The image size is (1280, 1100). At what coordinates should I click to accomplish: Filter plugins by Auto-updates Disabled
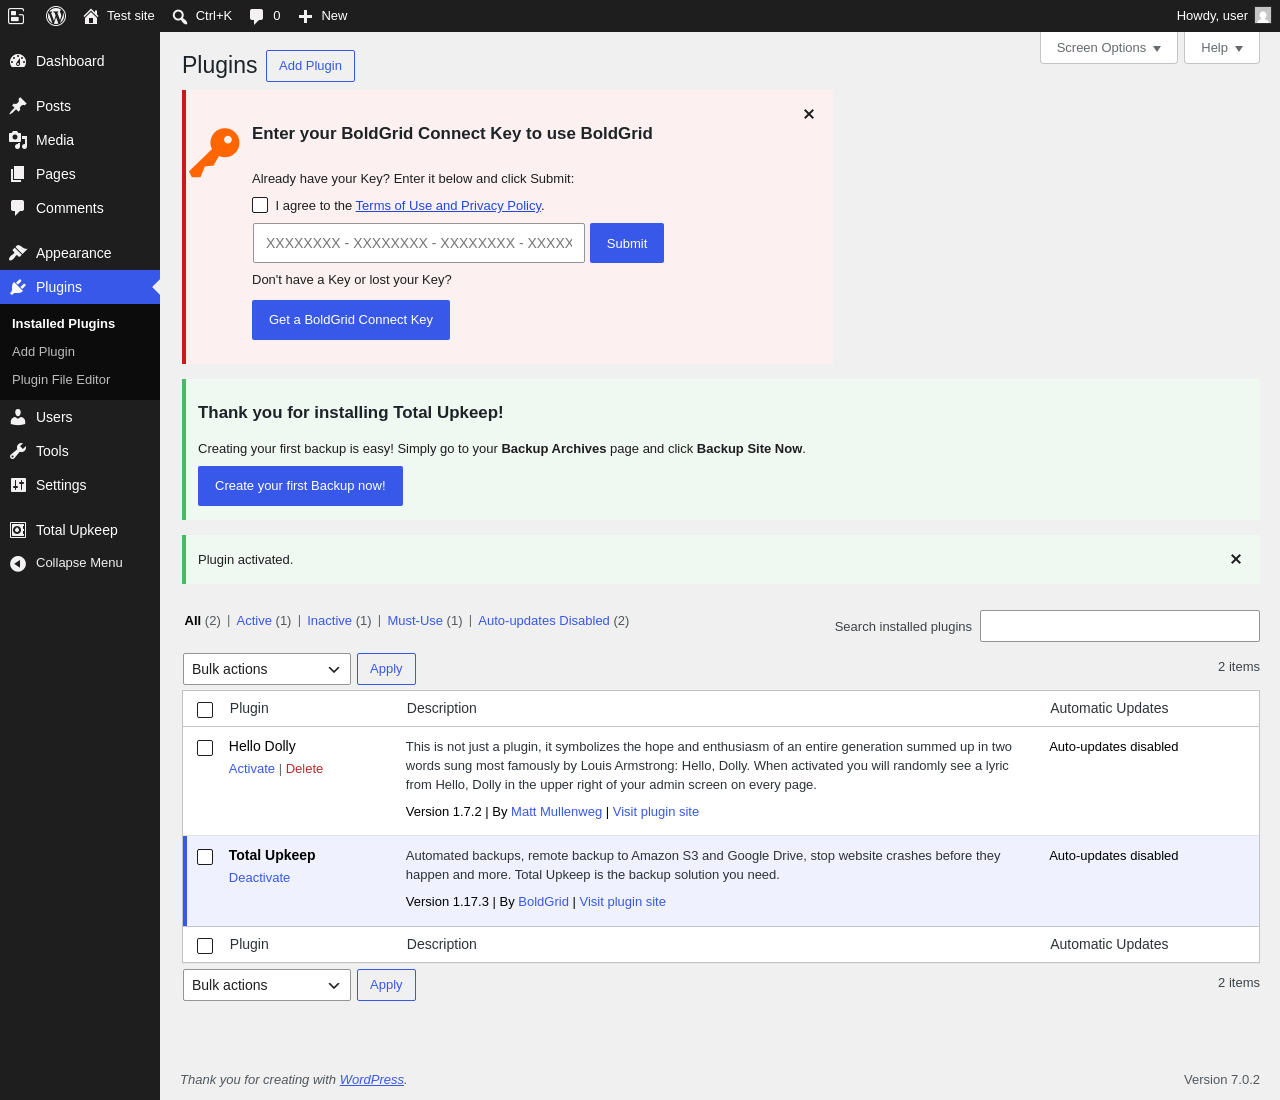click(544, 621)
